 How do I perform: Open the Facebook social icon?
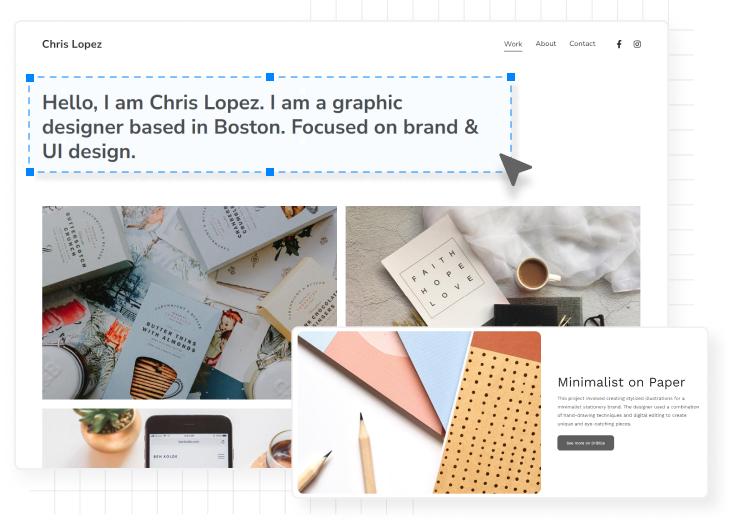click(x=619, y=44)
